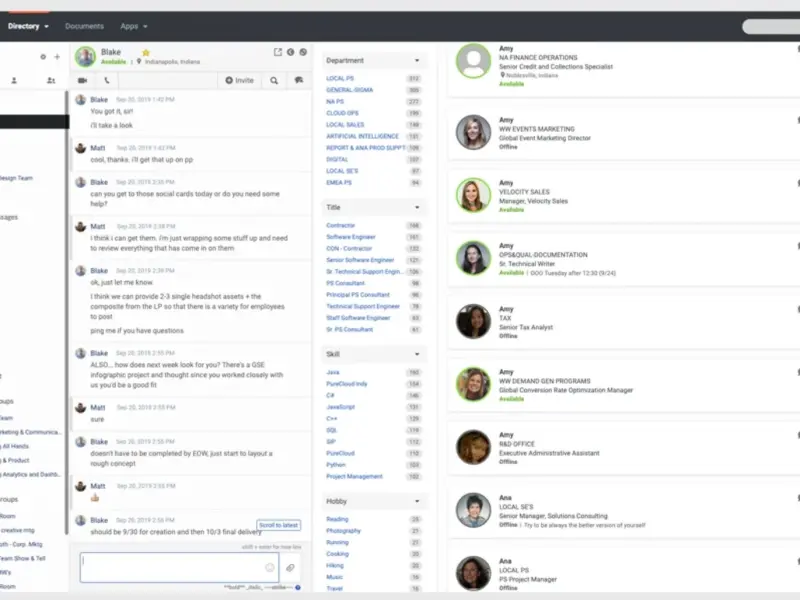Open Ana the PS Project Manager photo
Viewport: 800px width, 600px height.
click(473, 573)
